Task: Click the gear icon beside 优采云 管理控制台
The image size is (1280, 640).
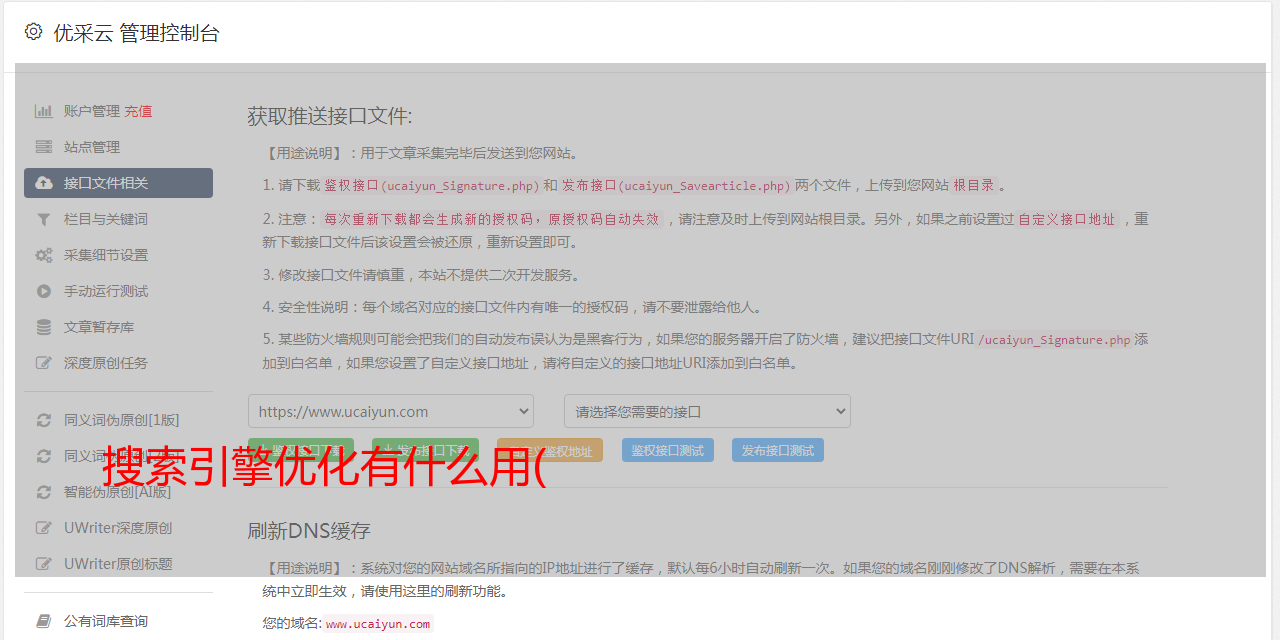Action: point(34,32)
